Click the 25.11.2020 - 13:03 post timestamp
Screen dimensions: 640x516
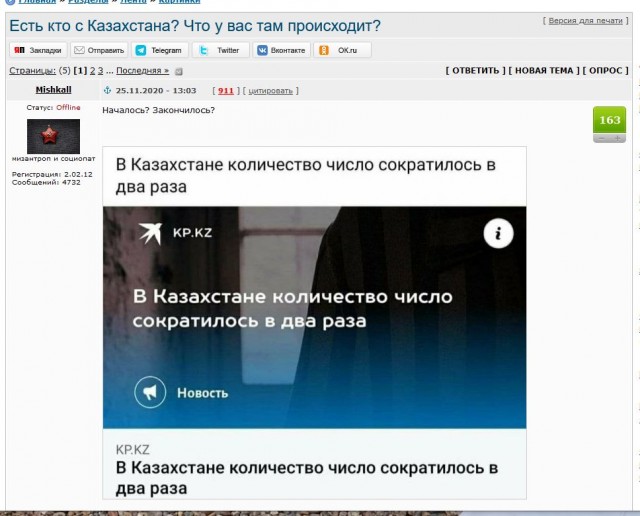pos(156,91)
